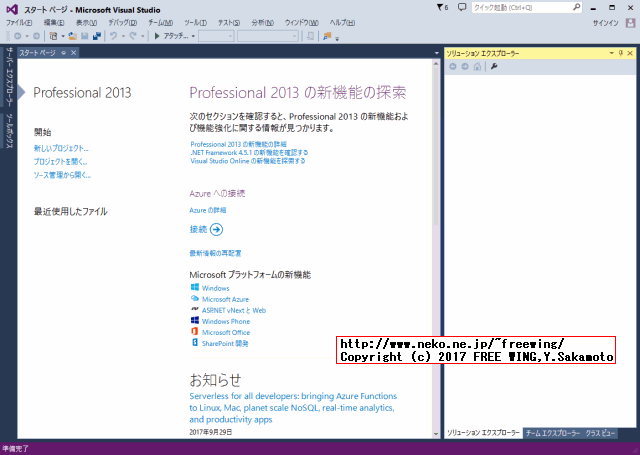
Task: Click the Solution Explorer Forward icon
Action: pos(465,67)
